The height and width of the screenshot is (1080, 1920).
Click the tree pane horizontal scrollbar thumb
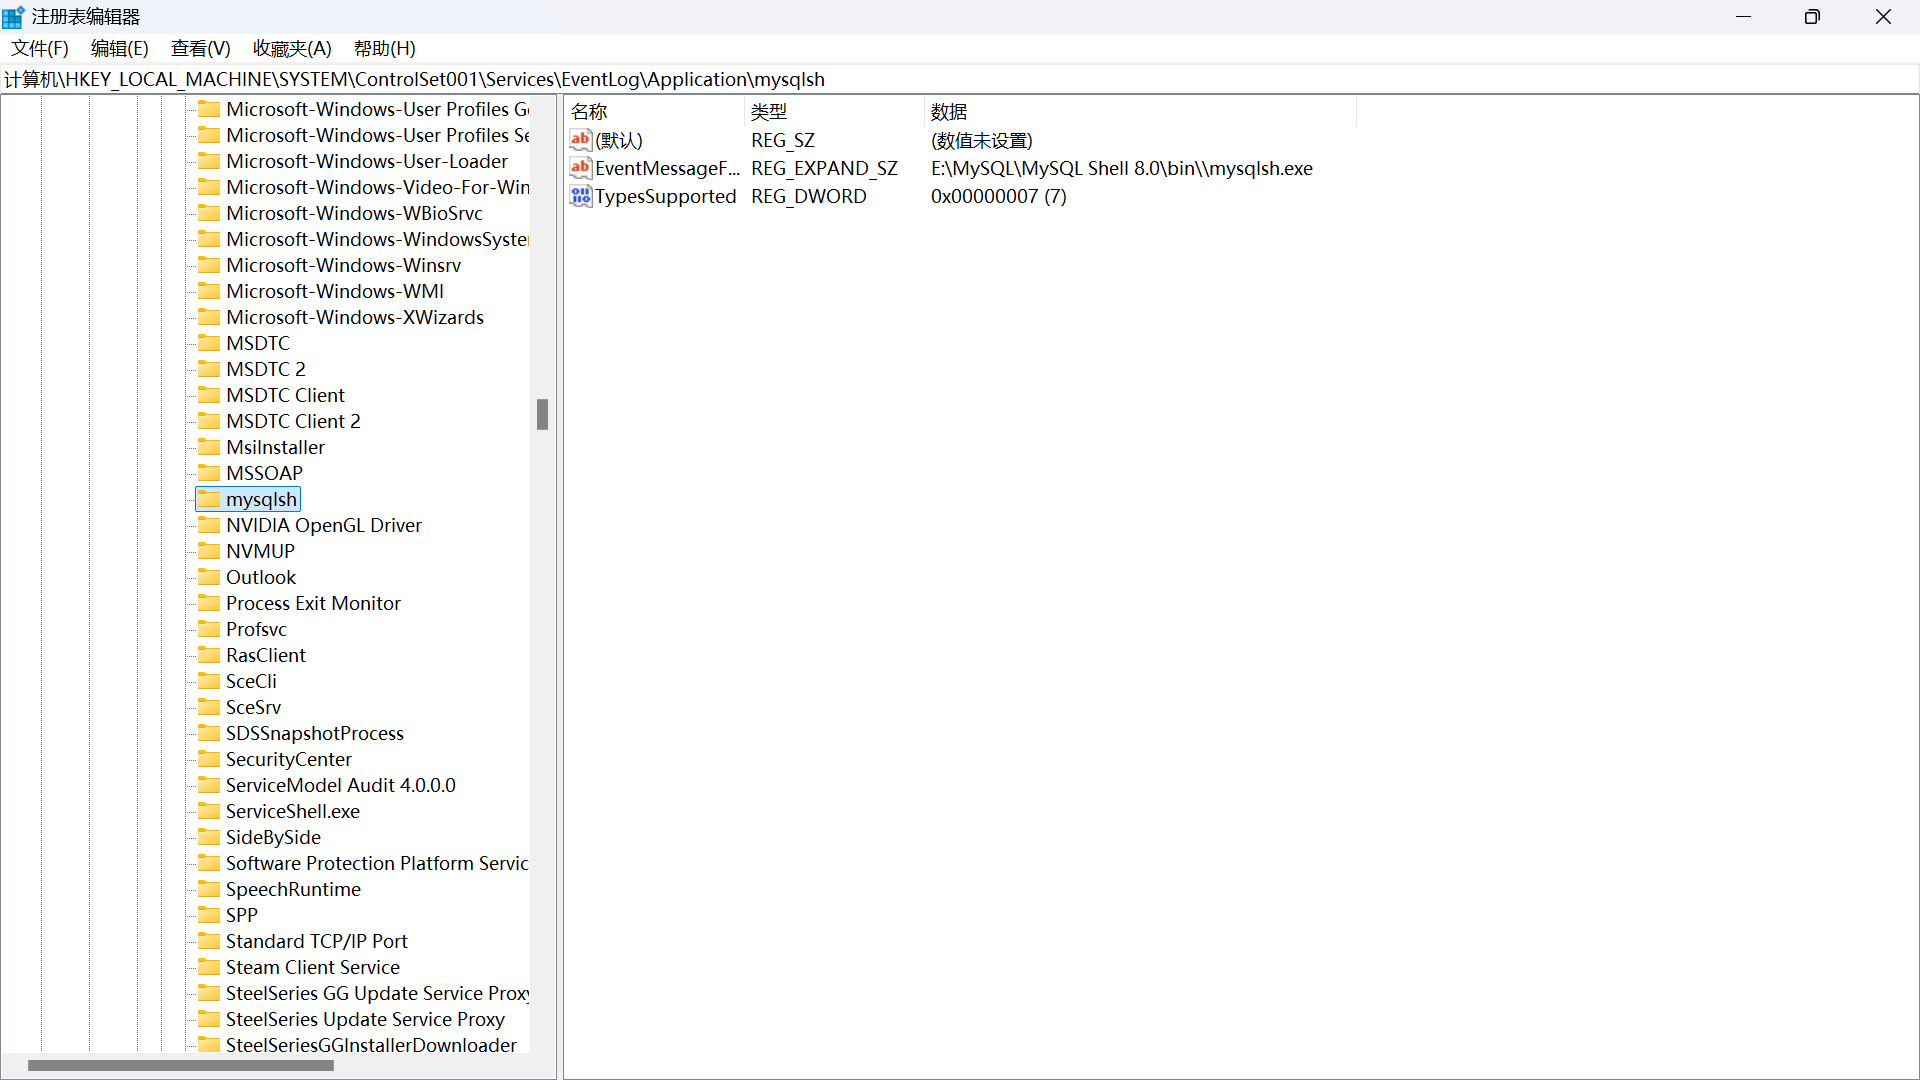point(180,1066)
